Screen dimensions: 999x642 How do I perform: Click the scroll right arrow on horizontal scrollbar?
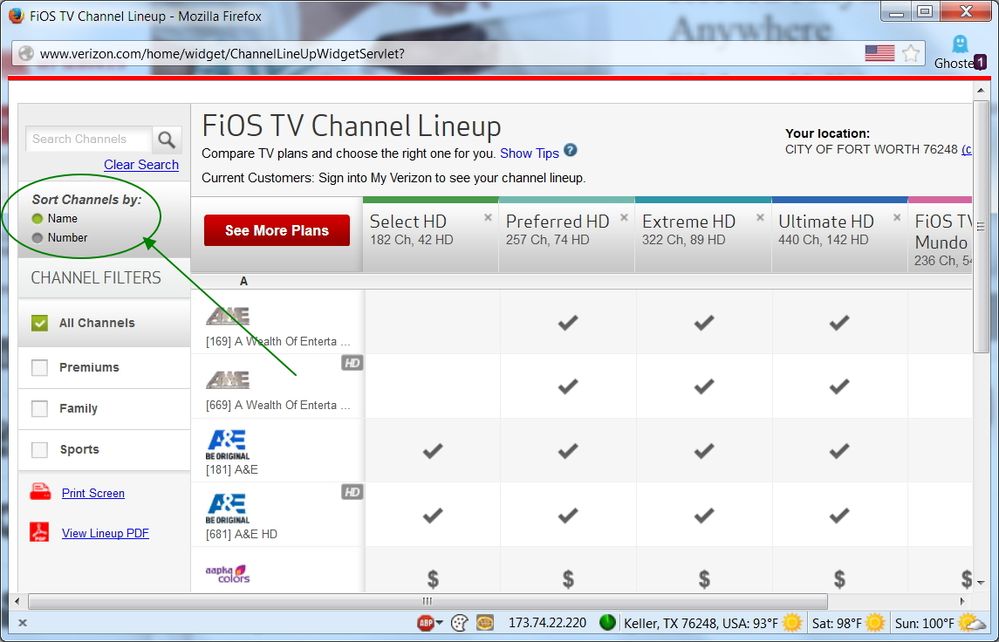[x=962, y=601]
